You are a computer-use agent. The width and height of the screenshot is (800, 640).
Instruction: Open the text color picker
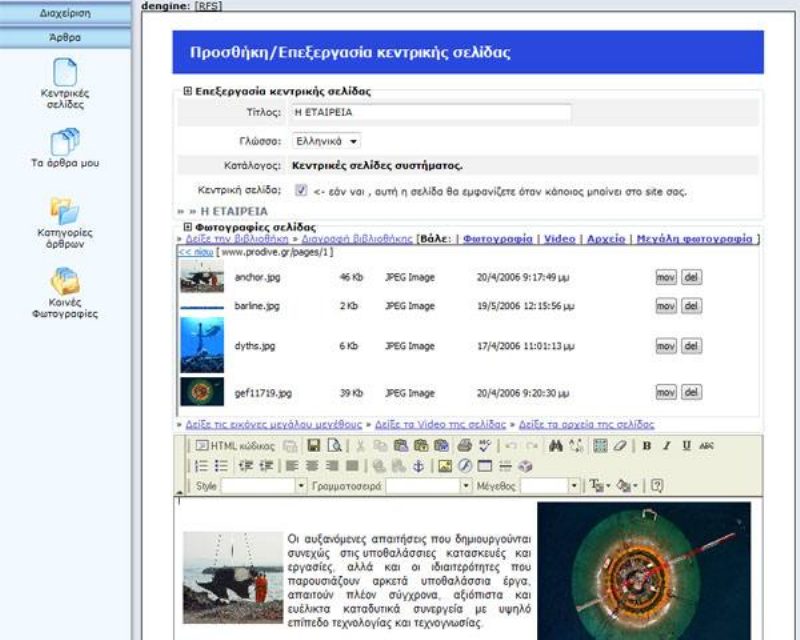pos(599,485)
